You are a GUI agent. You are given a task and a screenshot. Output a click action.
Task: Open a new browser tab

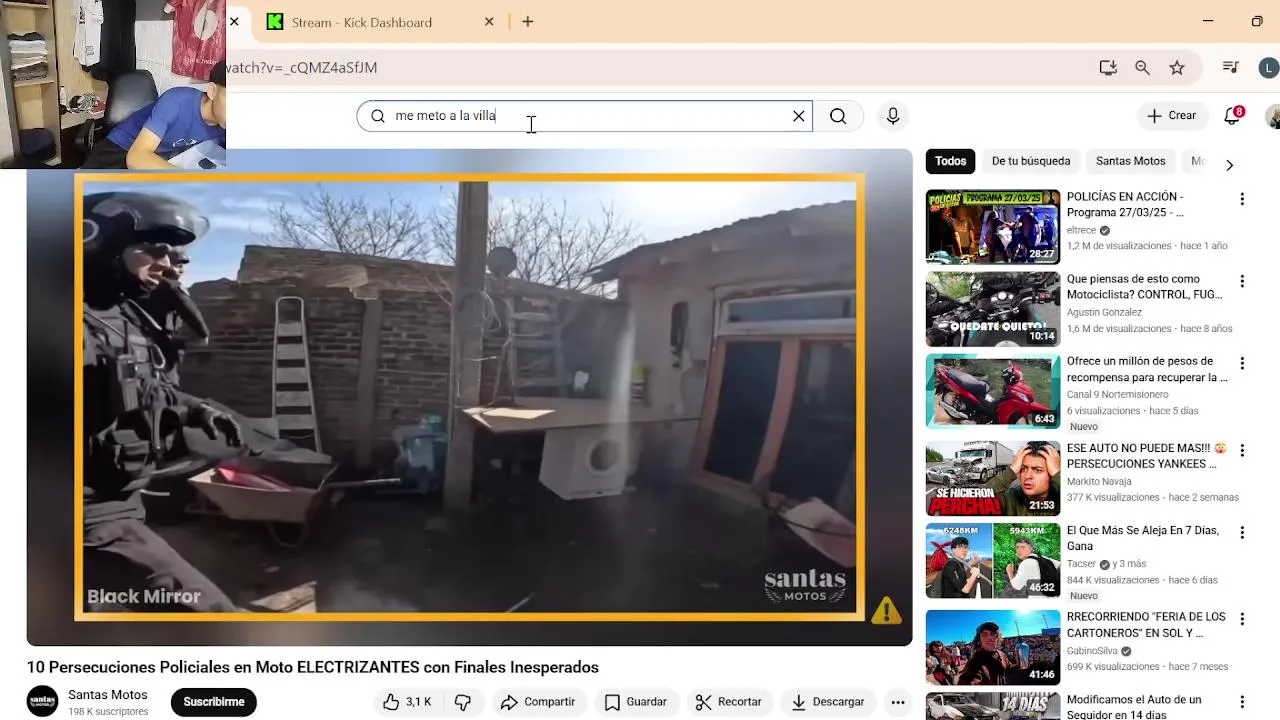pos(528,22)
